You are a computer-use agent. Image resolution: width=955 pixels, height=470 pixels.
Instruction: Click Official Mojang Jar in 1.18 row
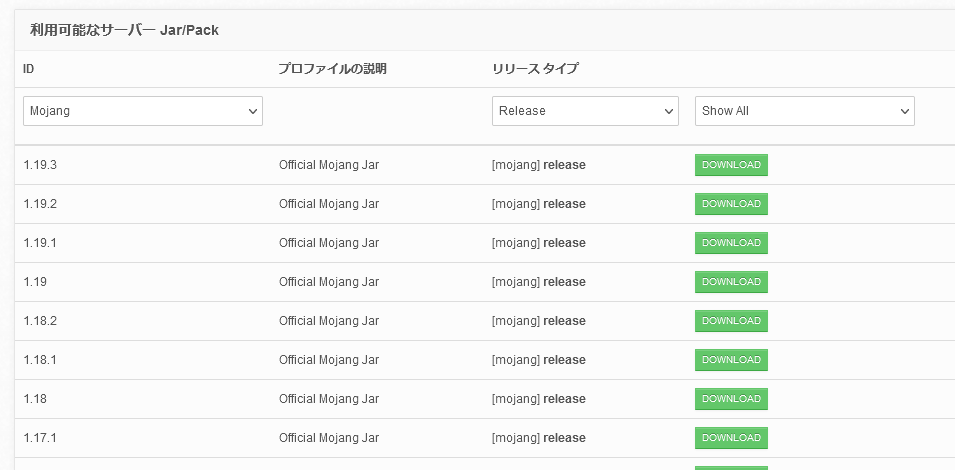(x=329, y=399)
